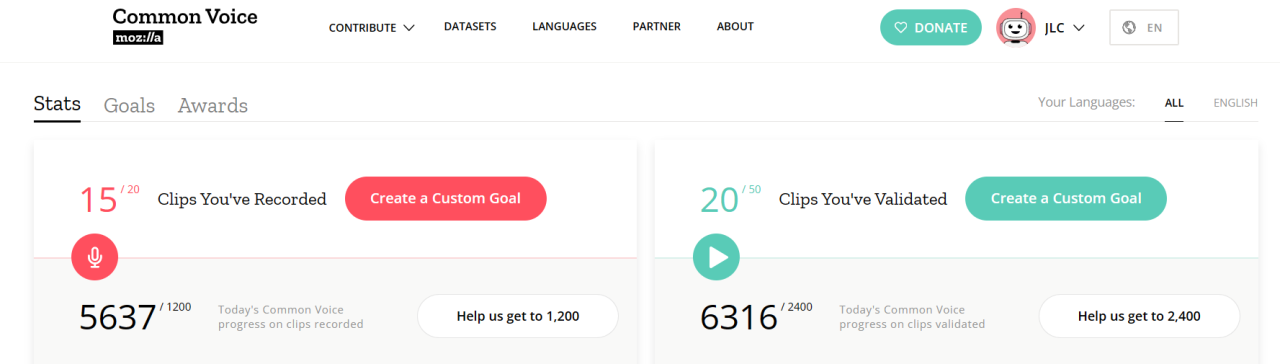The width and height of the screenshot is (1280, 364).
Task: Create a custom goal for validated clips
Action: coord(1066,198)
